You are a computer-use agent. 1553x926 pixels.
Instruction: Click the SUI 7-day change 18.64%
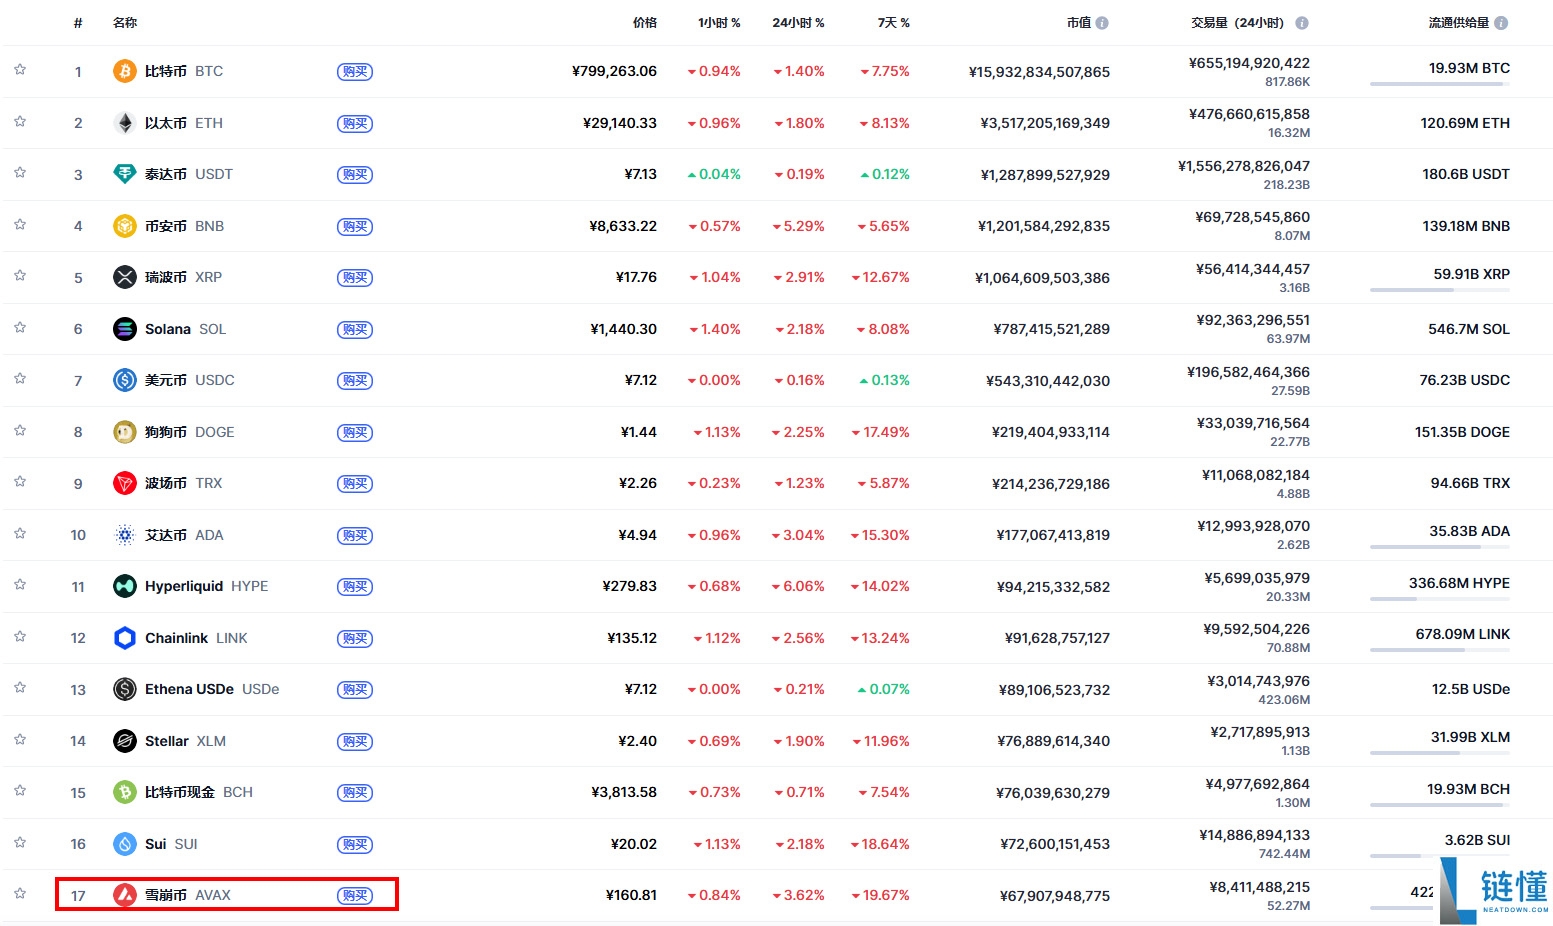tap(880, 844)
